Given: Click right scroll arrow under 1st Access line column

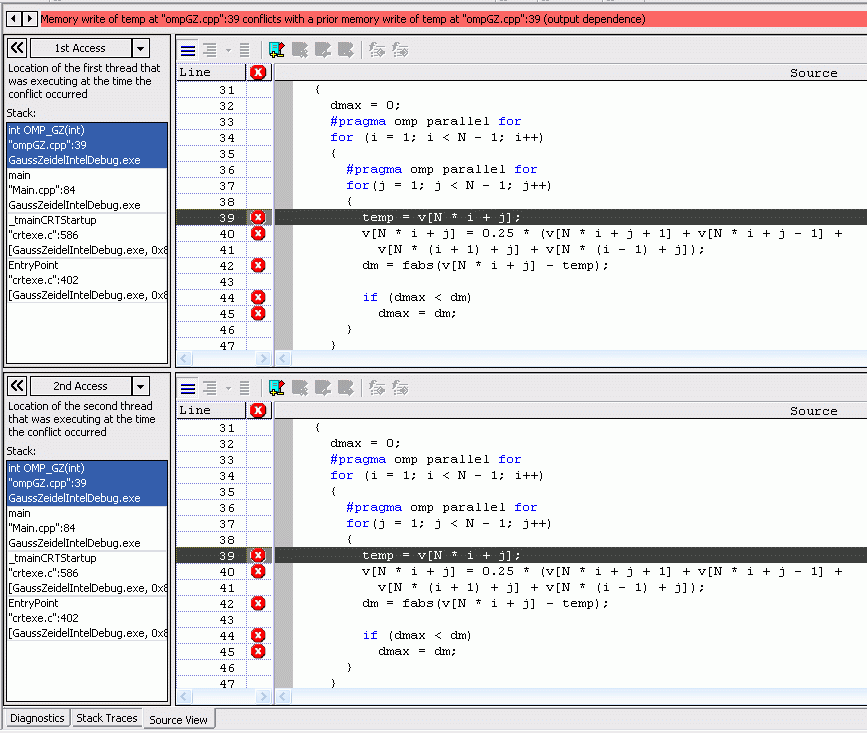Looking at the screenshot, I should point(264,359).
